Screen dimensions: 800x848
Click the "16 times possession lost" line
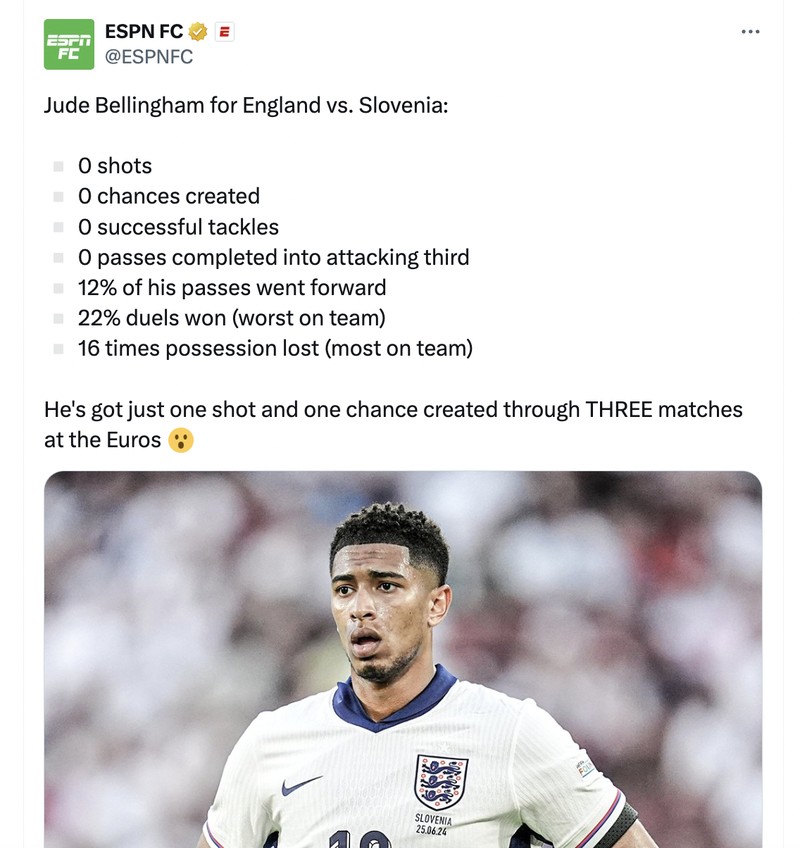click(275, 349)
